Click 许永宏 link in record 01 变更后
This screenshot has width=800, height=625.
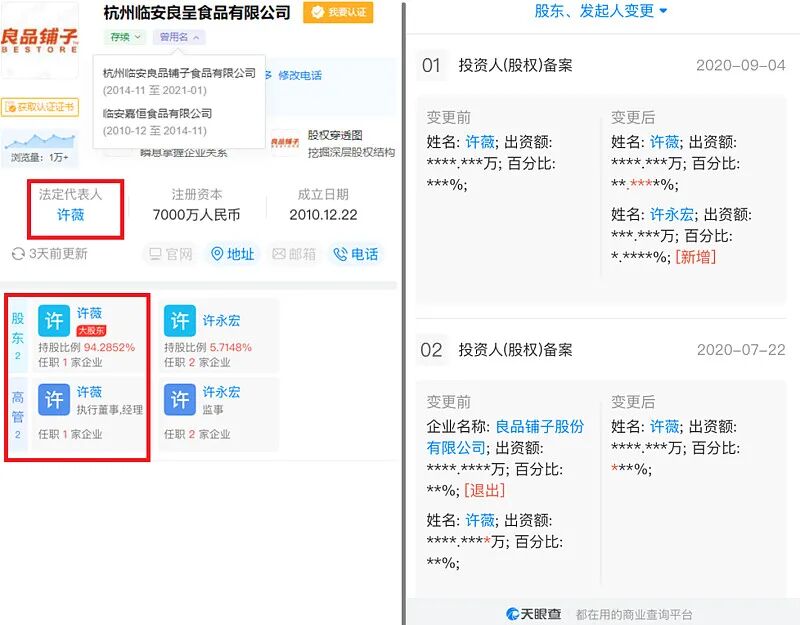(671, 214)
